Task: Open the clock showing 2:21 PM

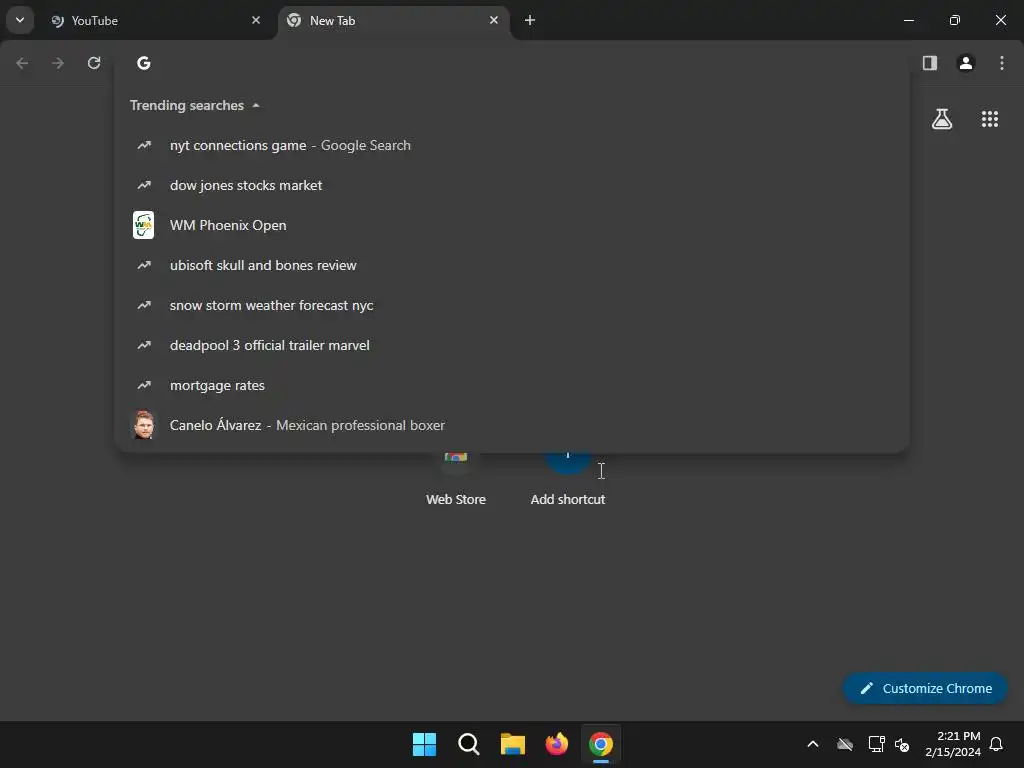Action: point(953,744)
